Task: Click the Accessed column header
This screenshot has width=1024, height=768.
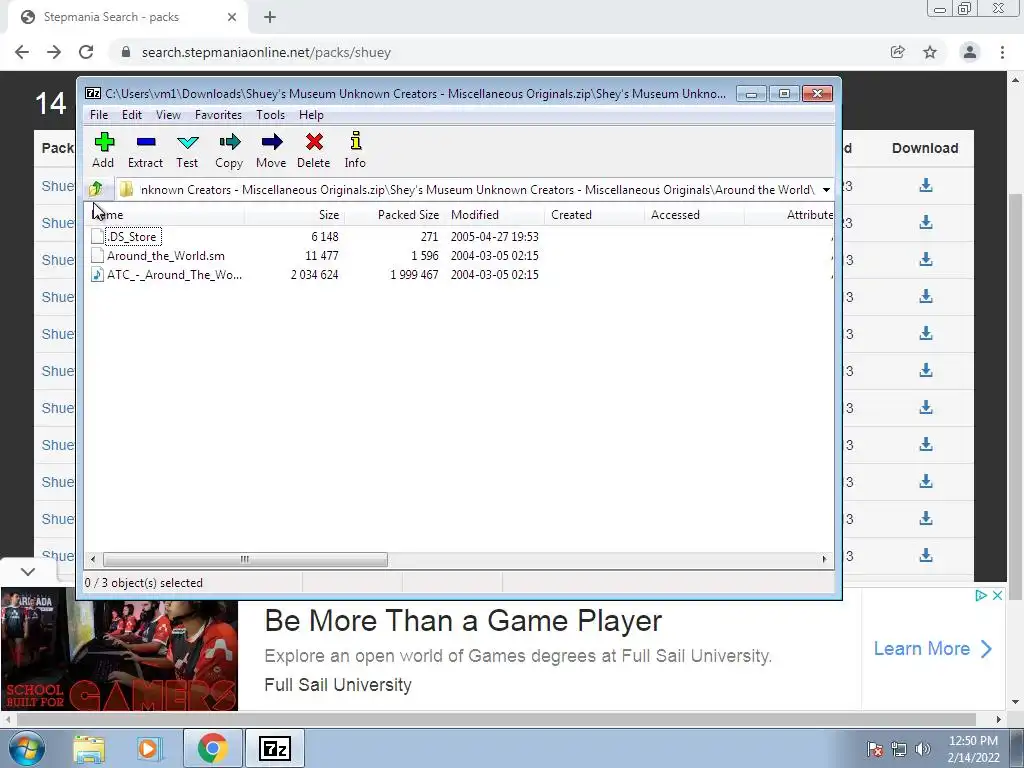Action: pyautogui.click(x=694, y=215)
